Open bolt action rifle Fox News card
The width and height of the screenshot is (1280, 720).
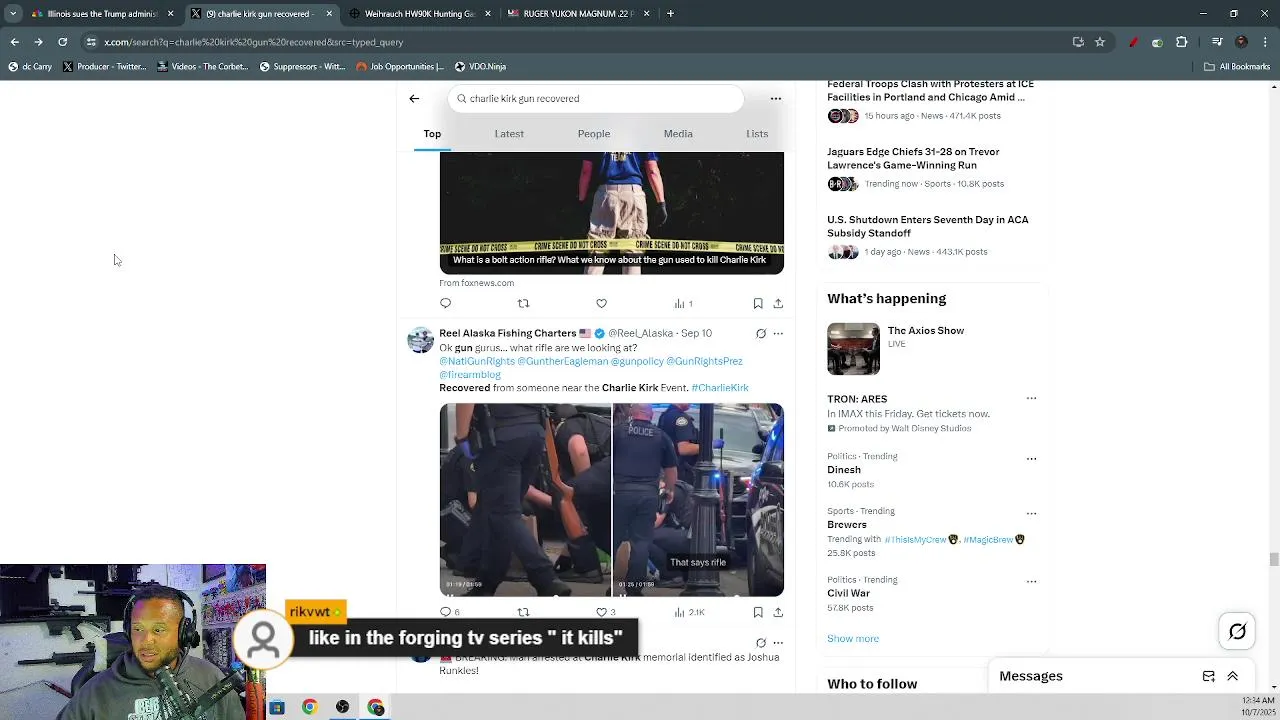(611, 212)
